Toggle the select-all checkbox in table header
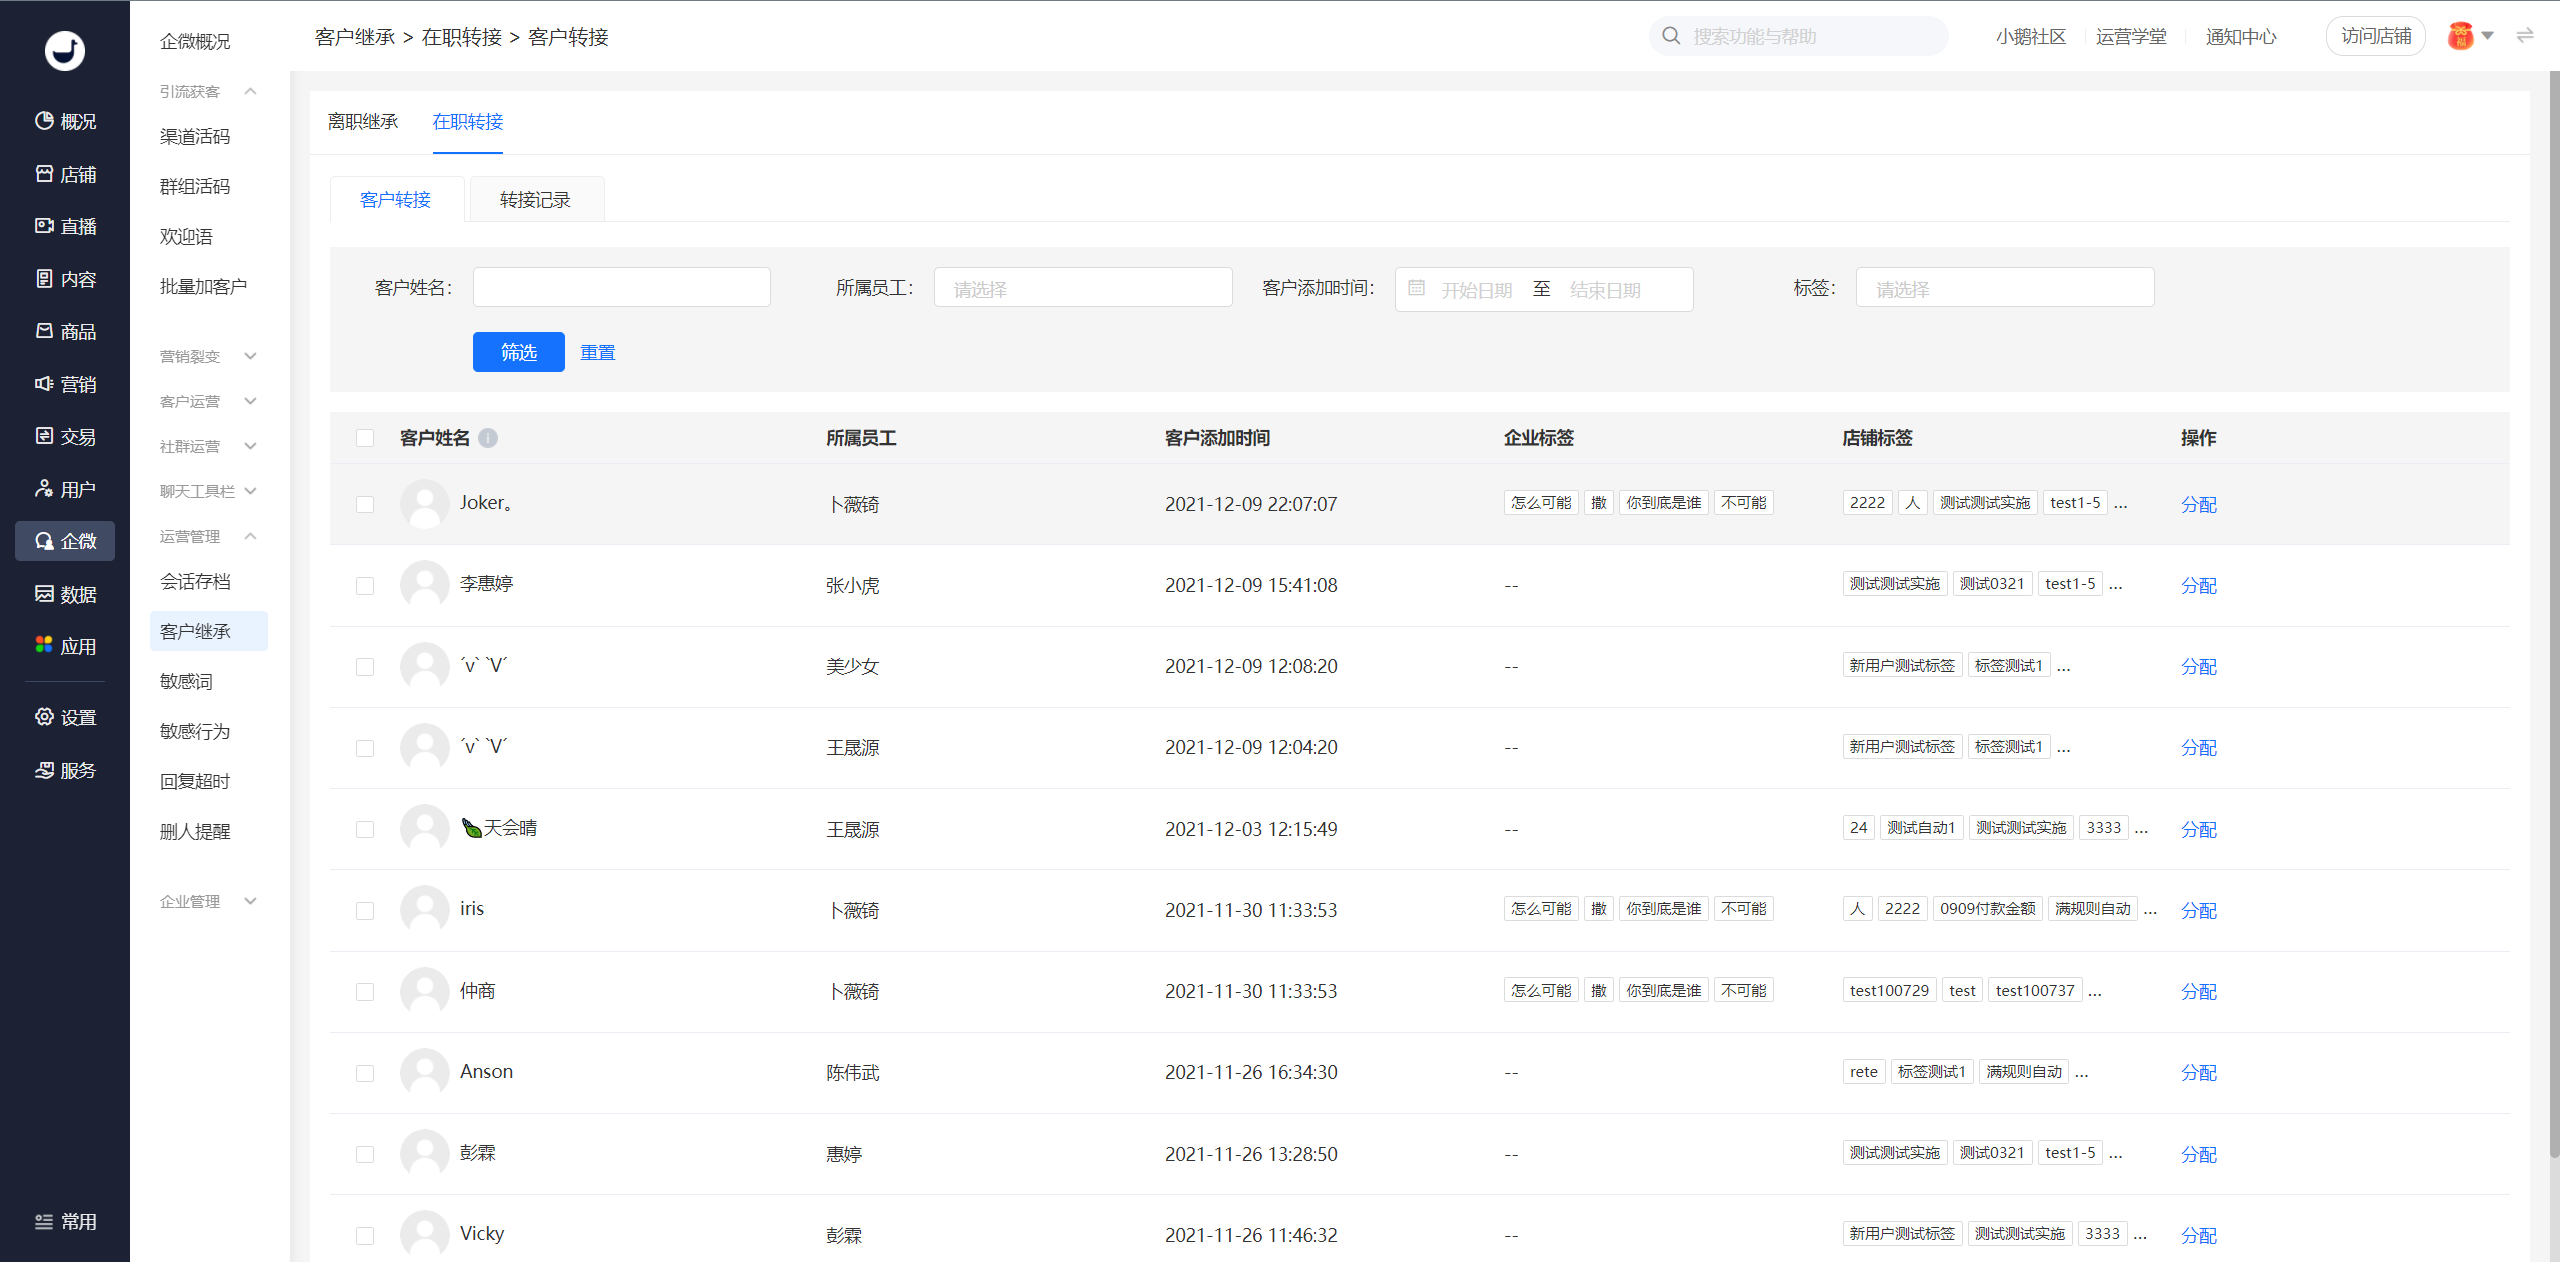This screenshot has width=2560, height=1262. coord(365,438)
